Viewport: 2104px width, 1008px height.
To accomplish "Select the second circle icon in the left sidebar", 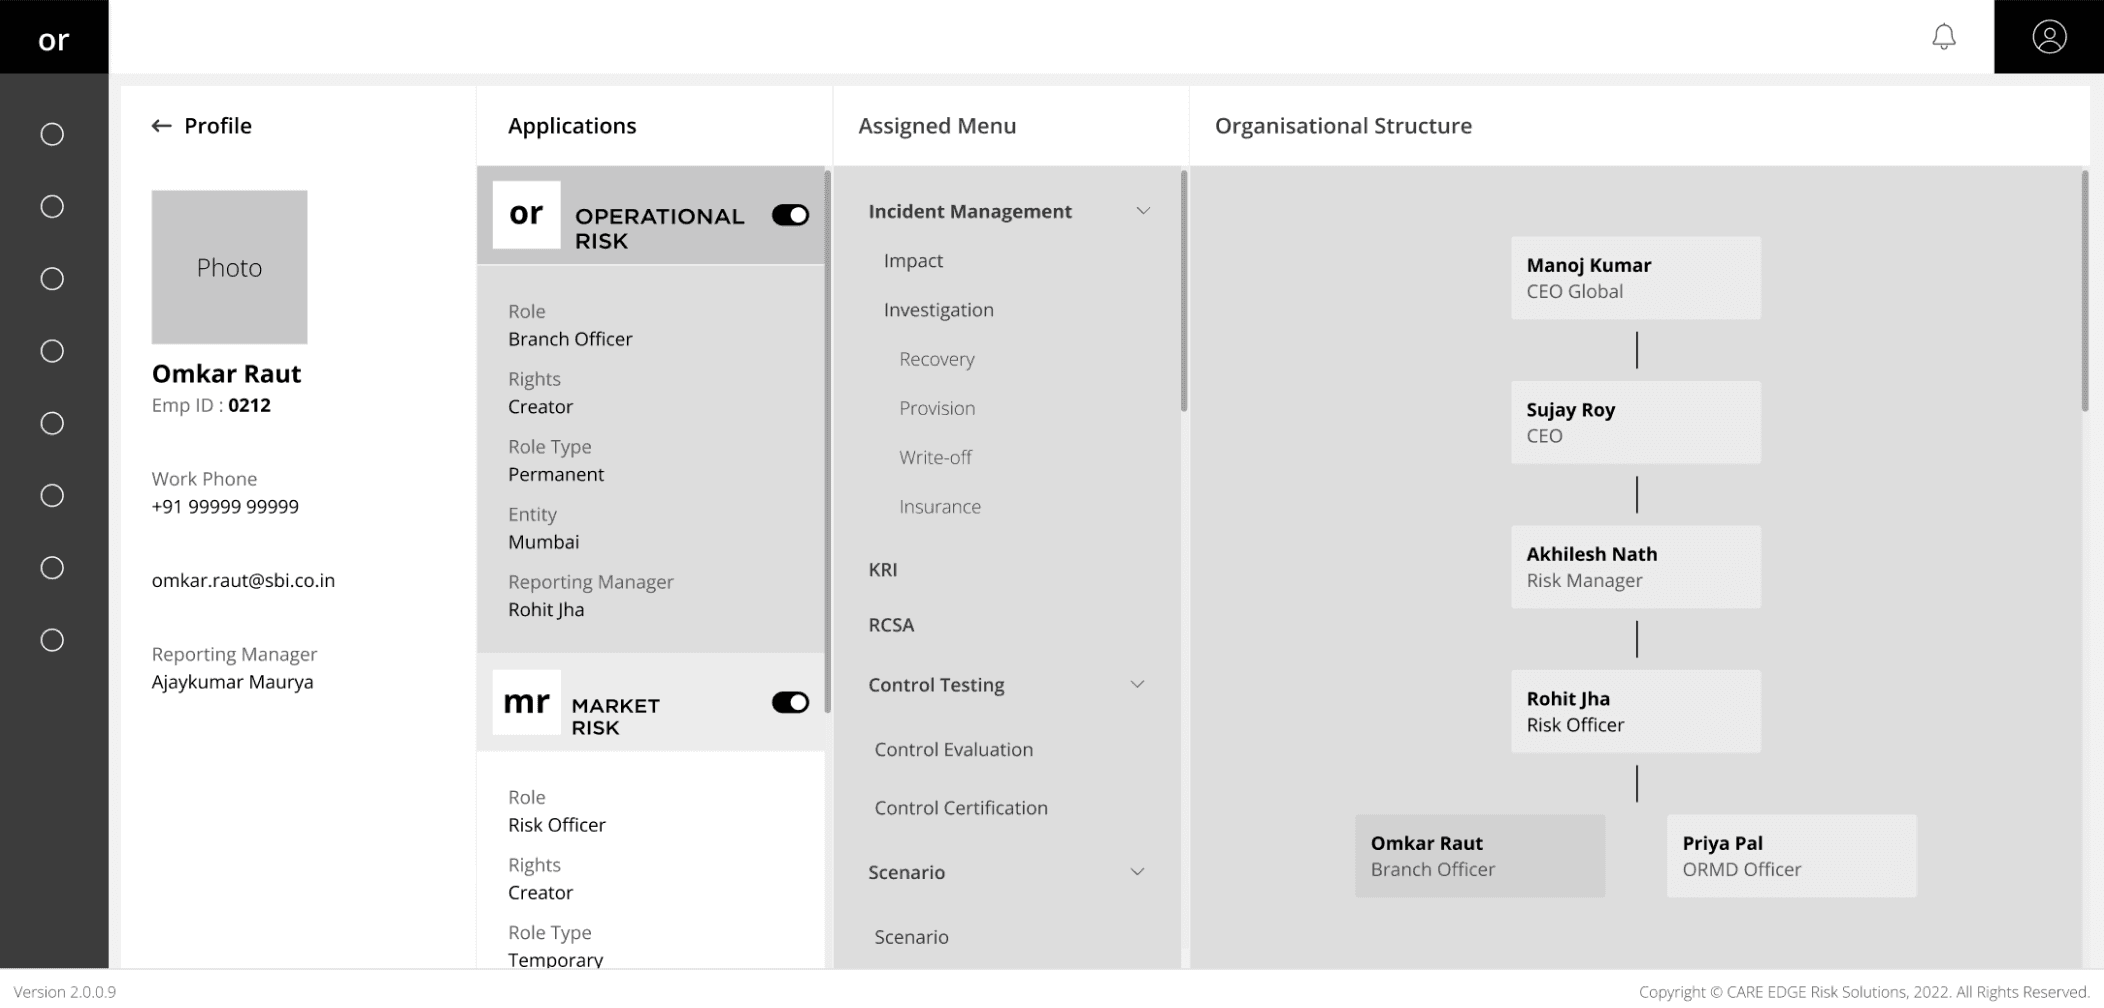I will tap(52, 206).
